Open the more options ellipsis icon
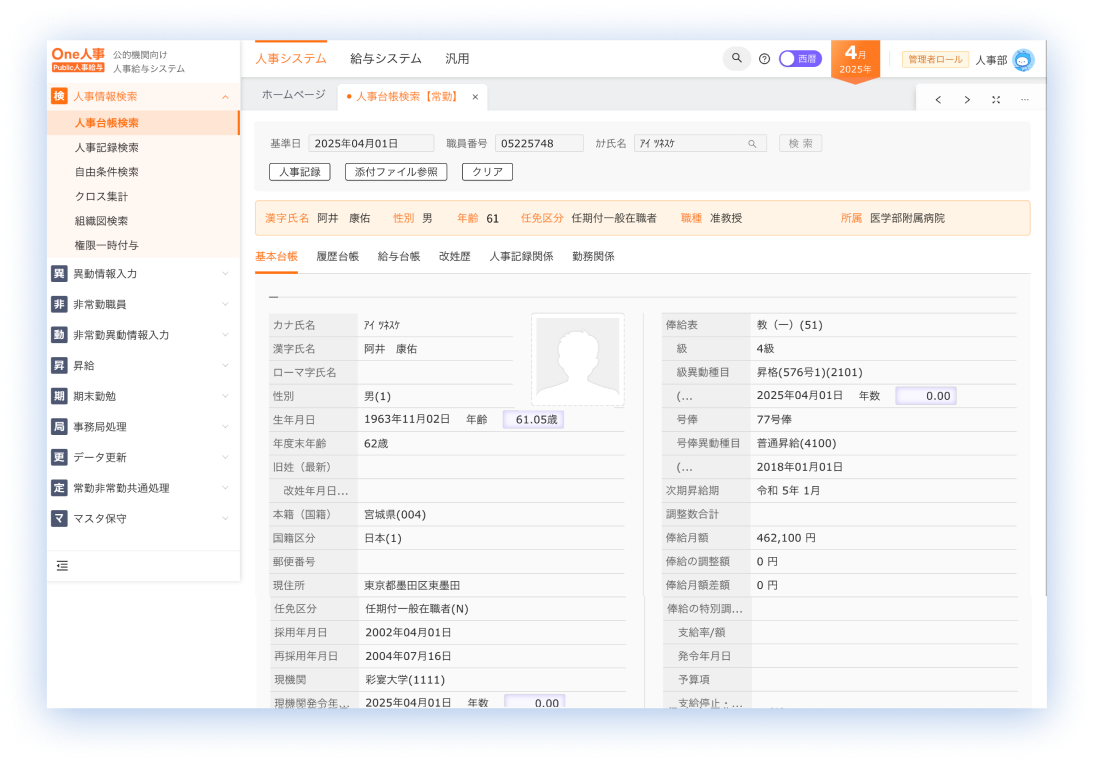This screenshot has height=762, width=1094. point(1024,100)
